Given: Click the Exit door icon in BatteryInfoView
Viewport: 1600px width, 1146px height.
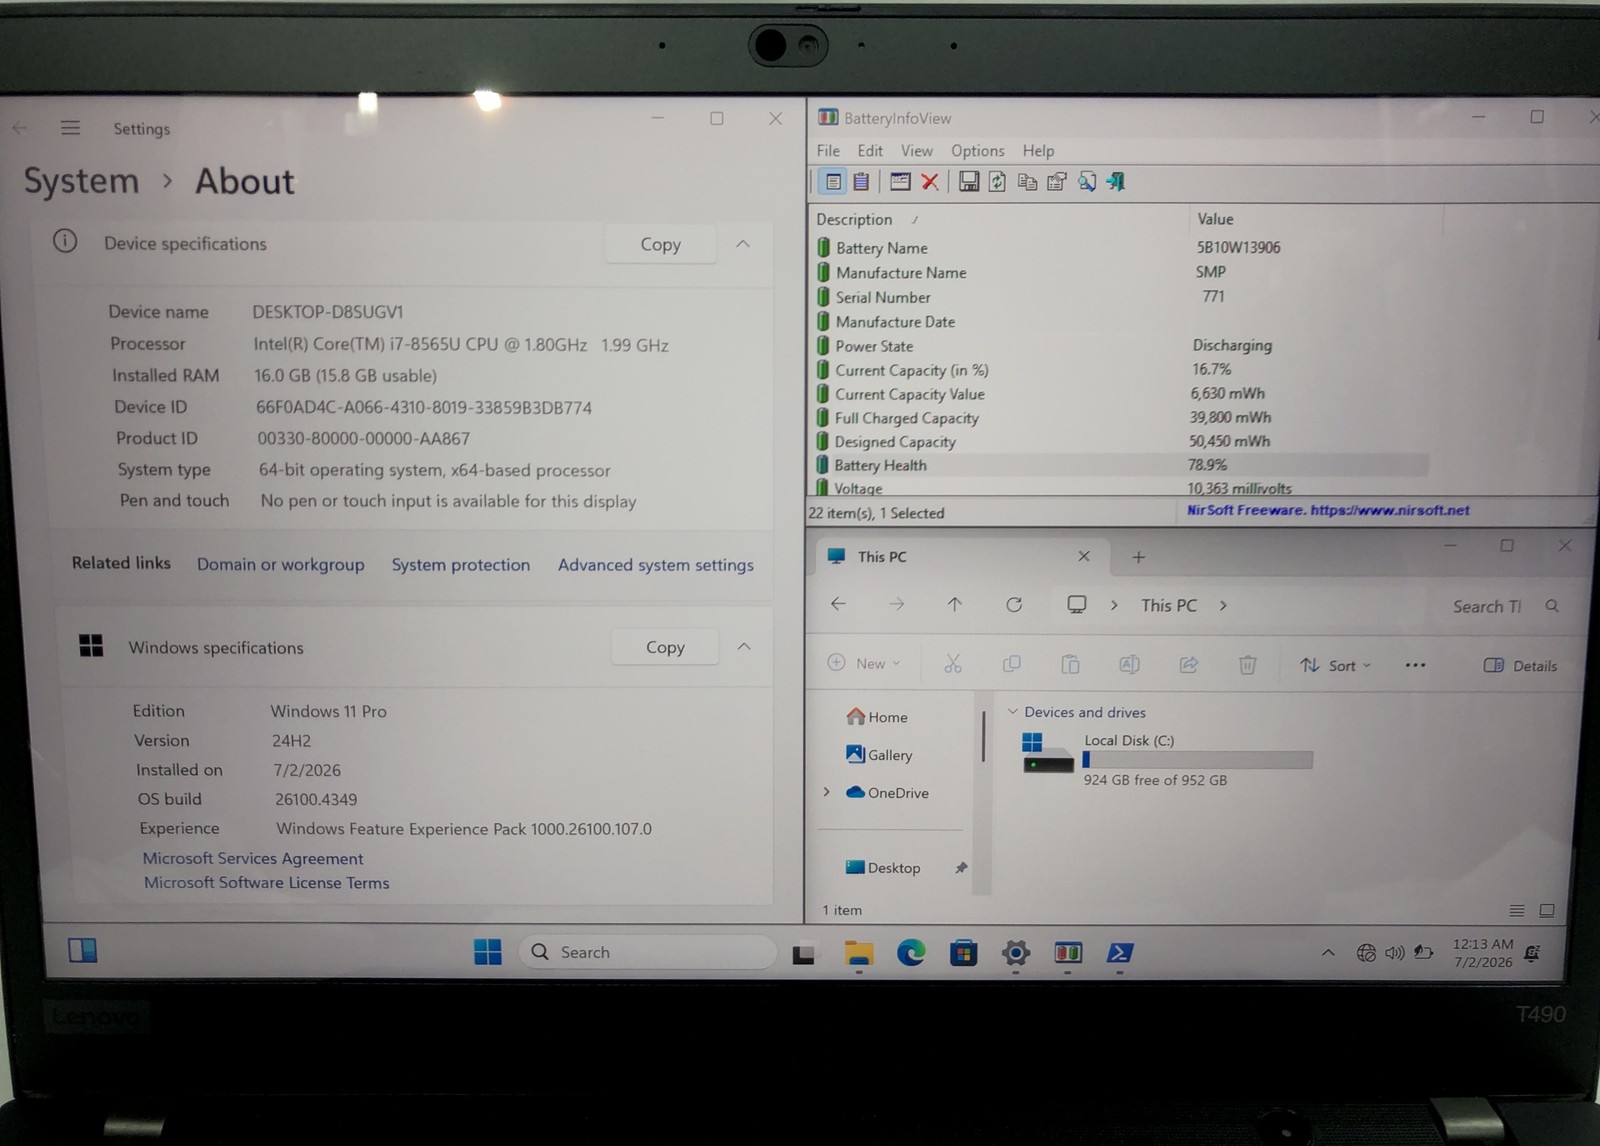Looking at the screenshot, I should click(1116, 182).
